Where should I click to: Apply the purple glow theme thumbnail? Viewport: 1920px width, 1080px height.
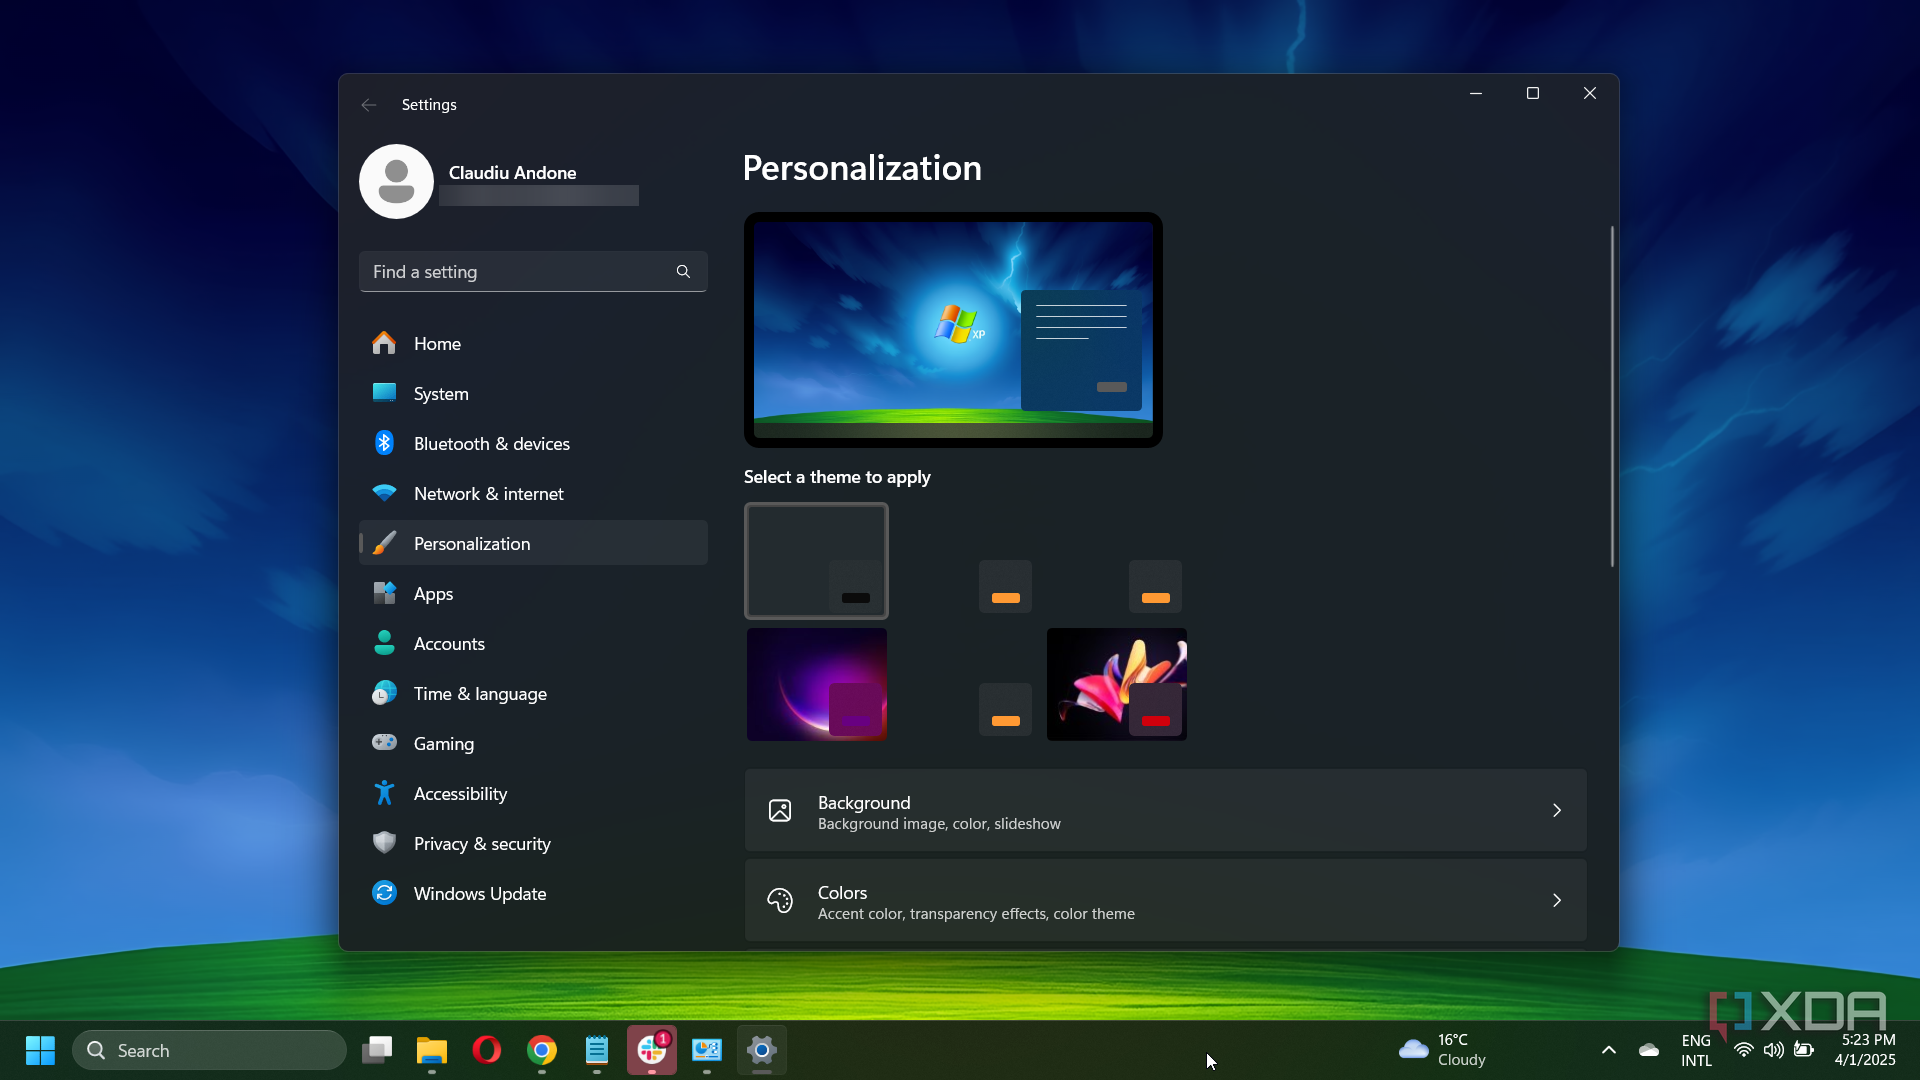point(817,684)
